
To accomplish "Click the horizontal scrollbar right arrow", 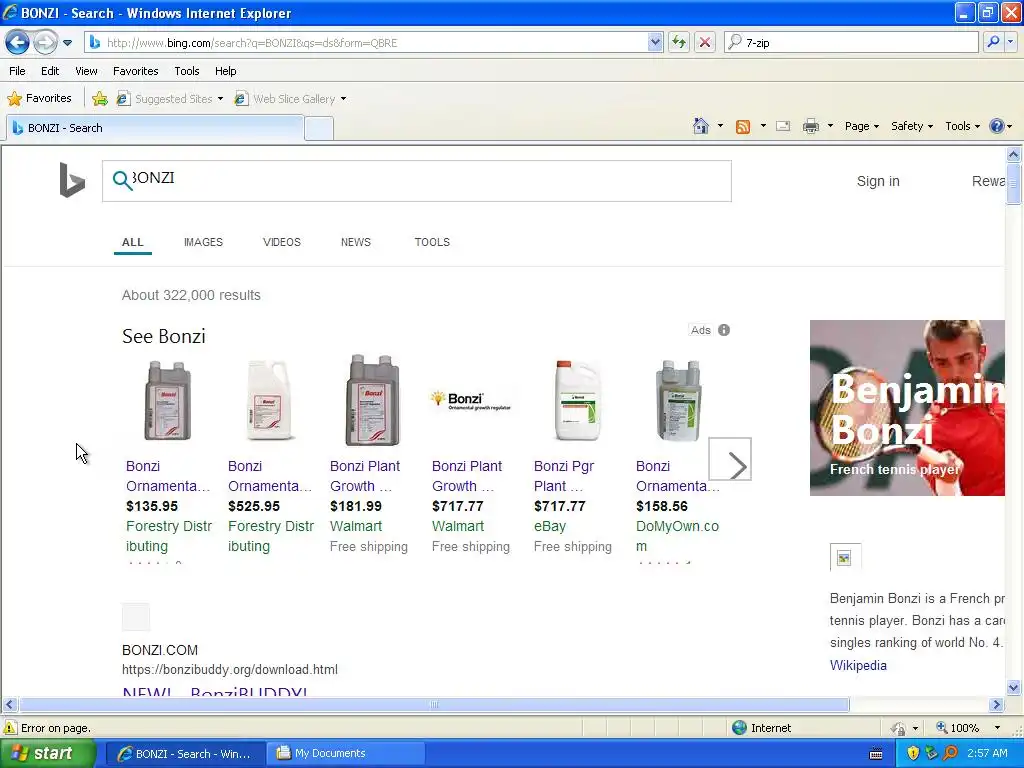I will tap(996, 705).
